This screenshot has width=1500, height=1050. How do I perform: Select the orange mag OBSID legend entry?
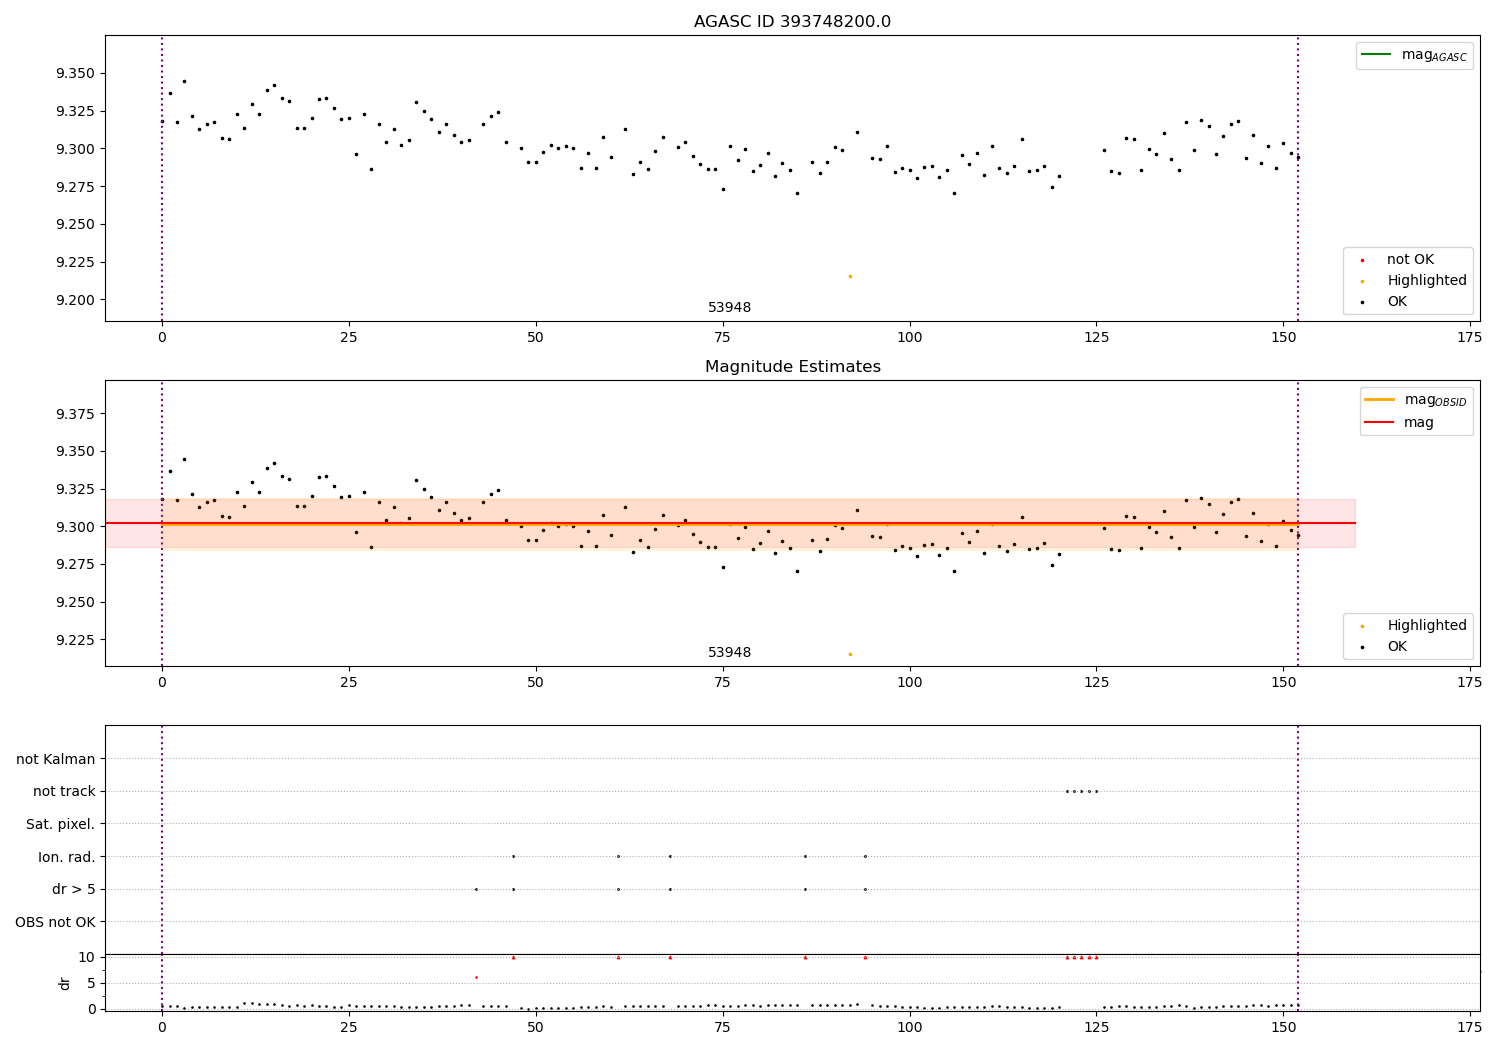pos(1415,400)
